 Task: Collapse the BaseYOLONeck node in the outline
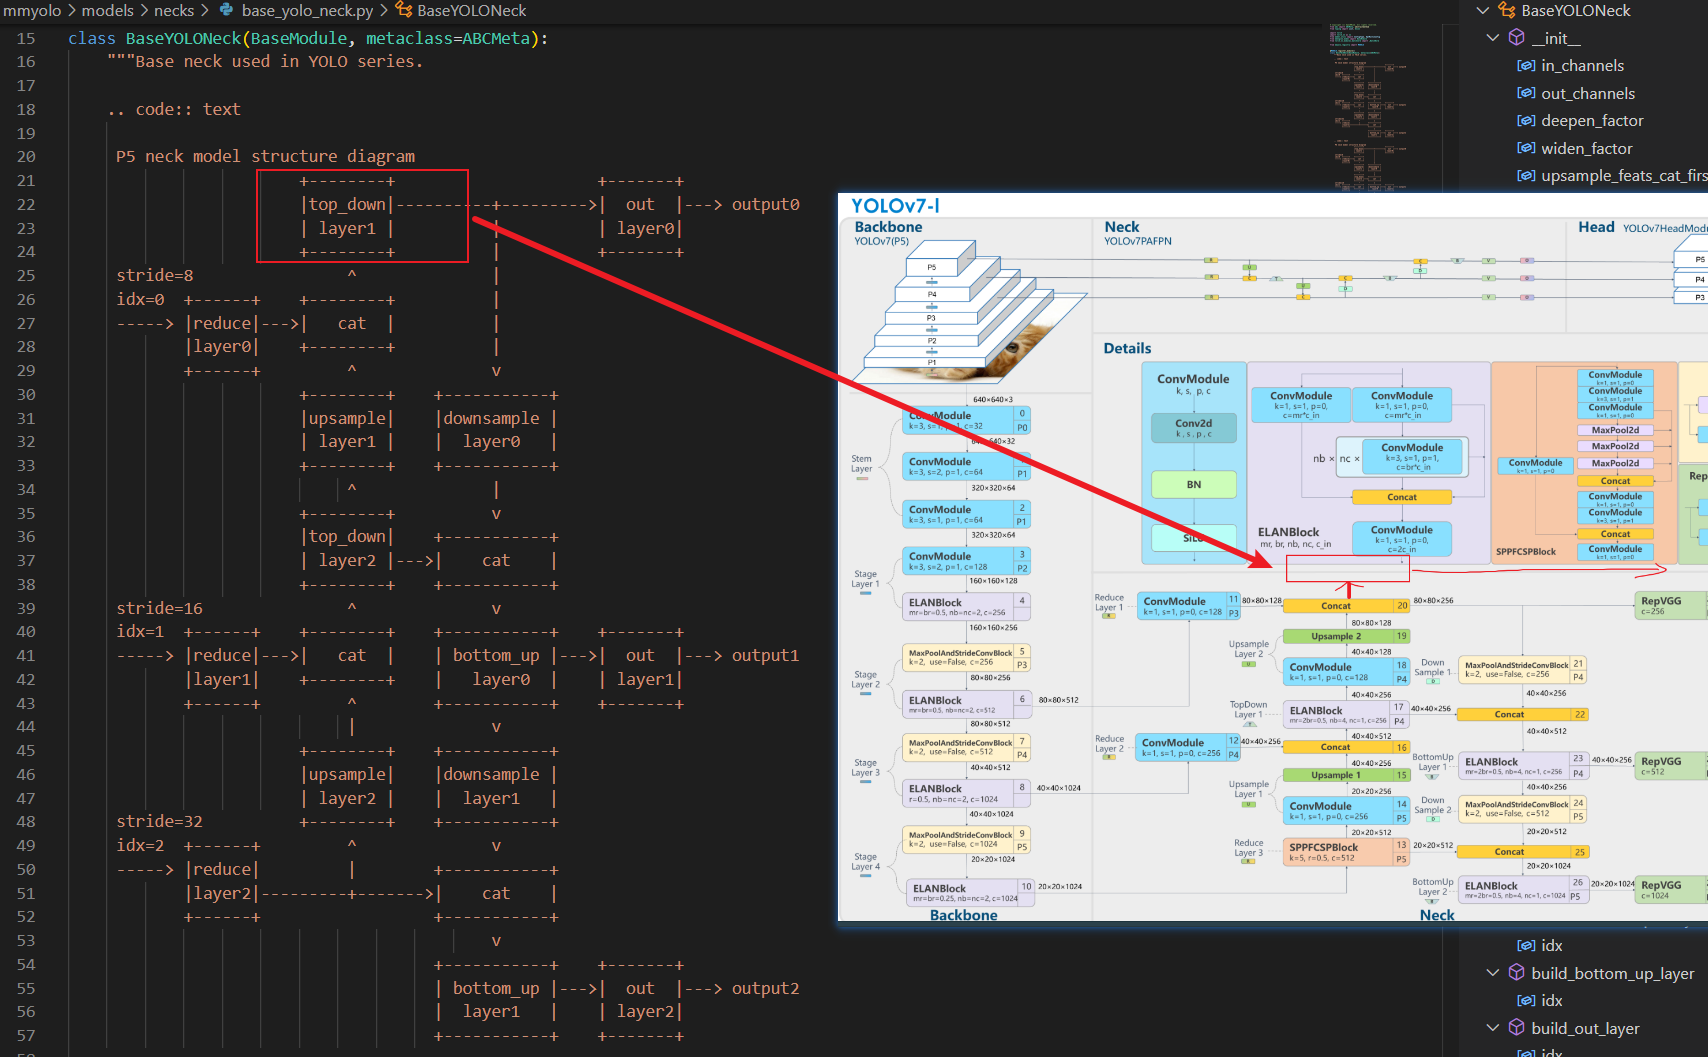pos(1482,11)
